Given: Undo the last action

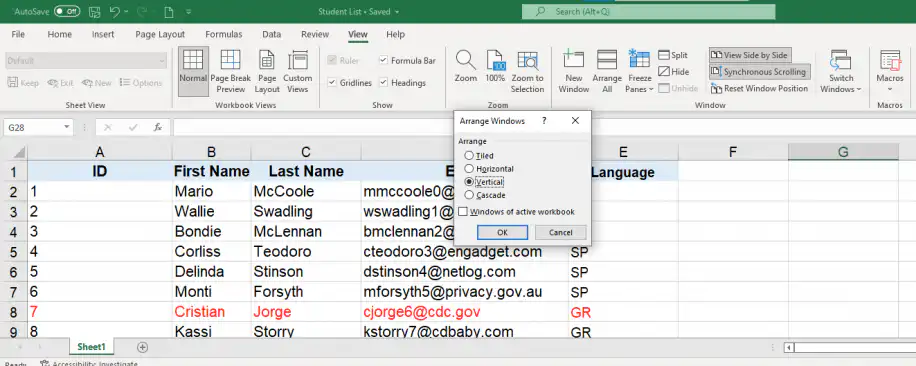Looking at the screenshot, I should [x=114, y=12].
